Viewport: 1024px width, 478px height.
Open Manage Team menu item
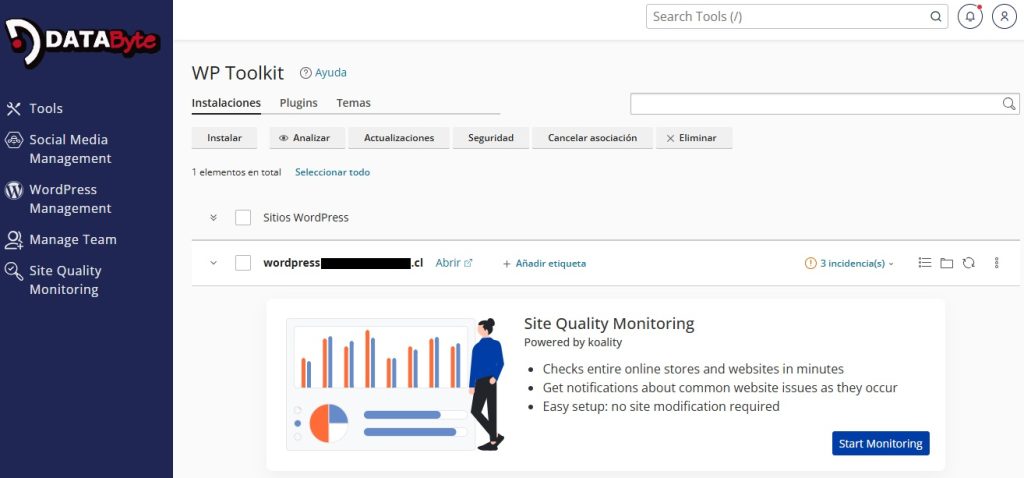[72, 240]
